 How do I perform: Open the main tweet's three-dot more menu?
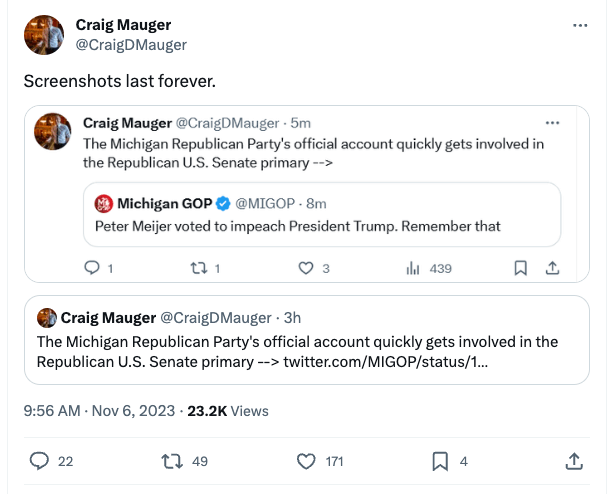(580, 25)
